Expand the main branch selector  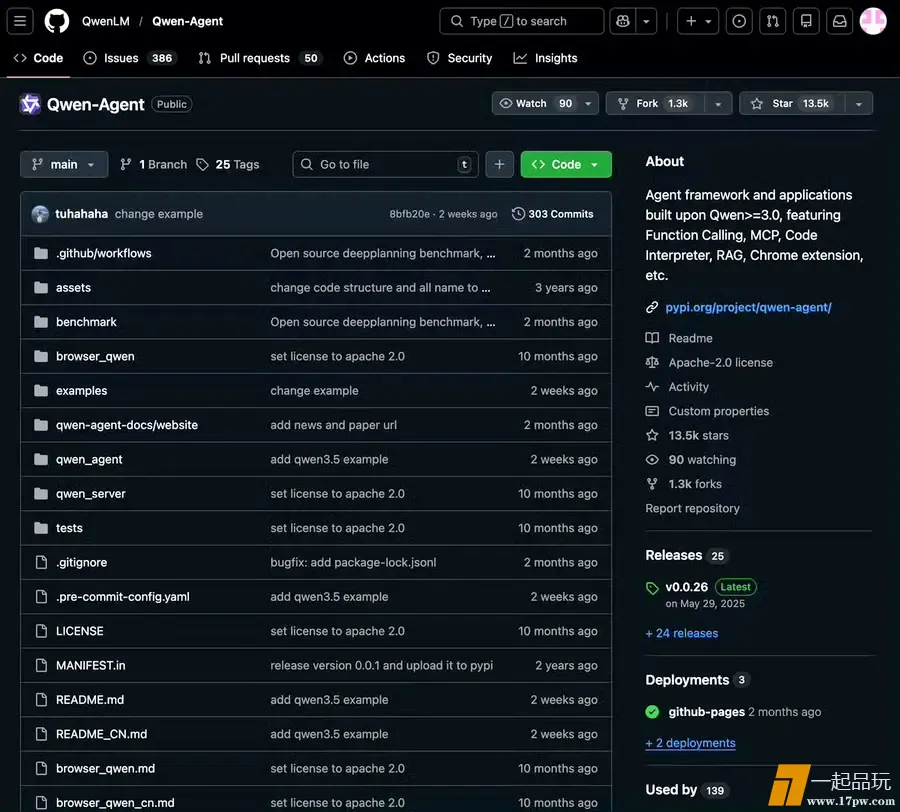[x=64, y=164]
